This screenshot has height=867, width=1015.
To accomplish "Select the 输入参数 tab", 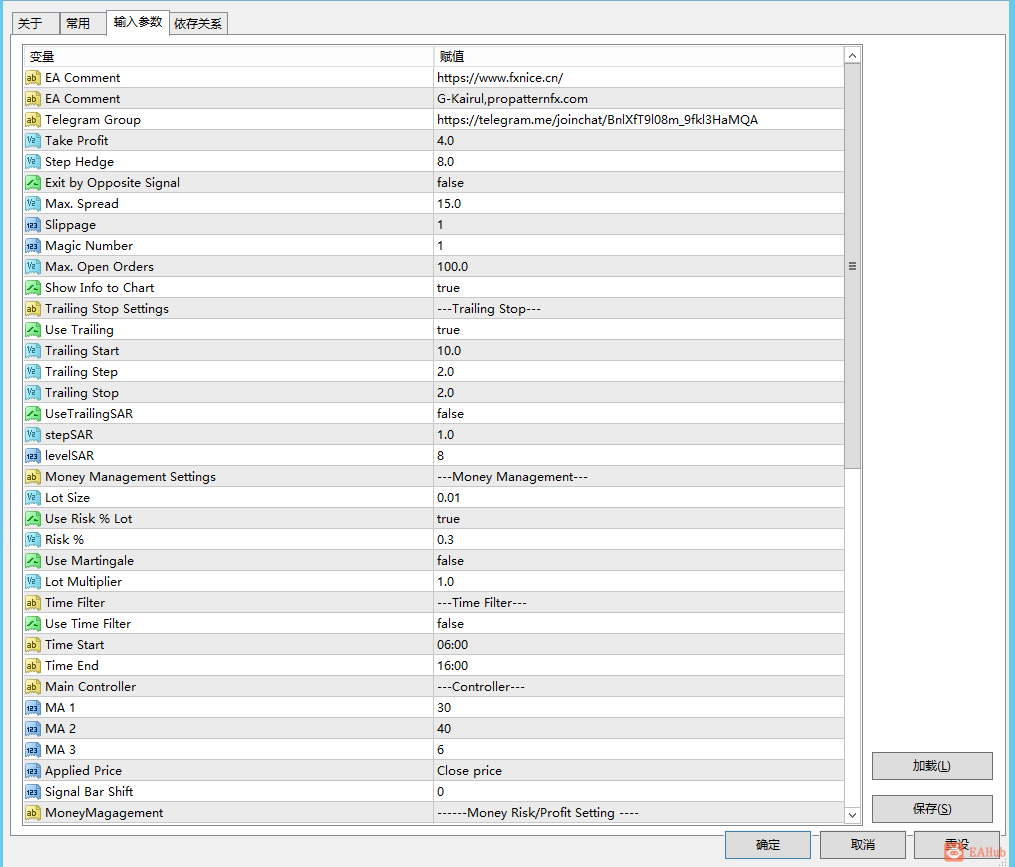I will coord(138,22).
